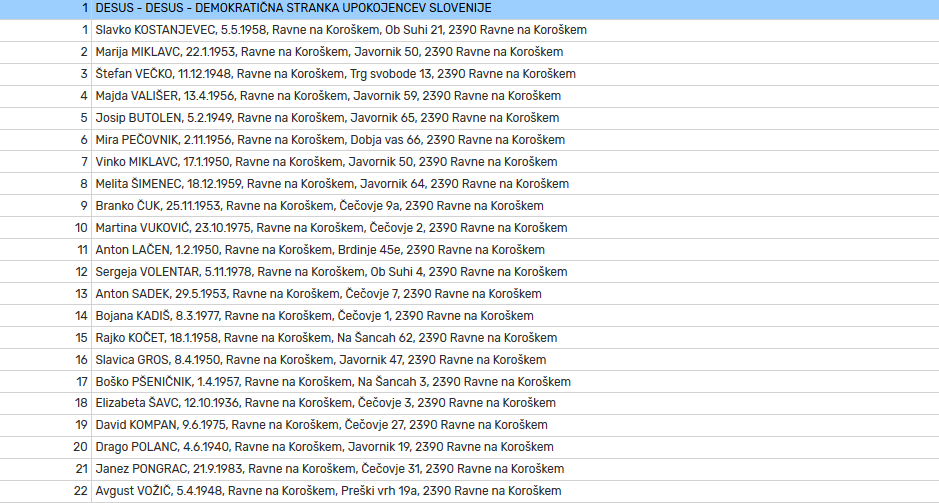Click candidate Slavko KOSTANJEVEC row

coord(470,30)
